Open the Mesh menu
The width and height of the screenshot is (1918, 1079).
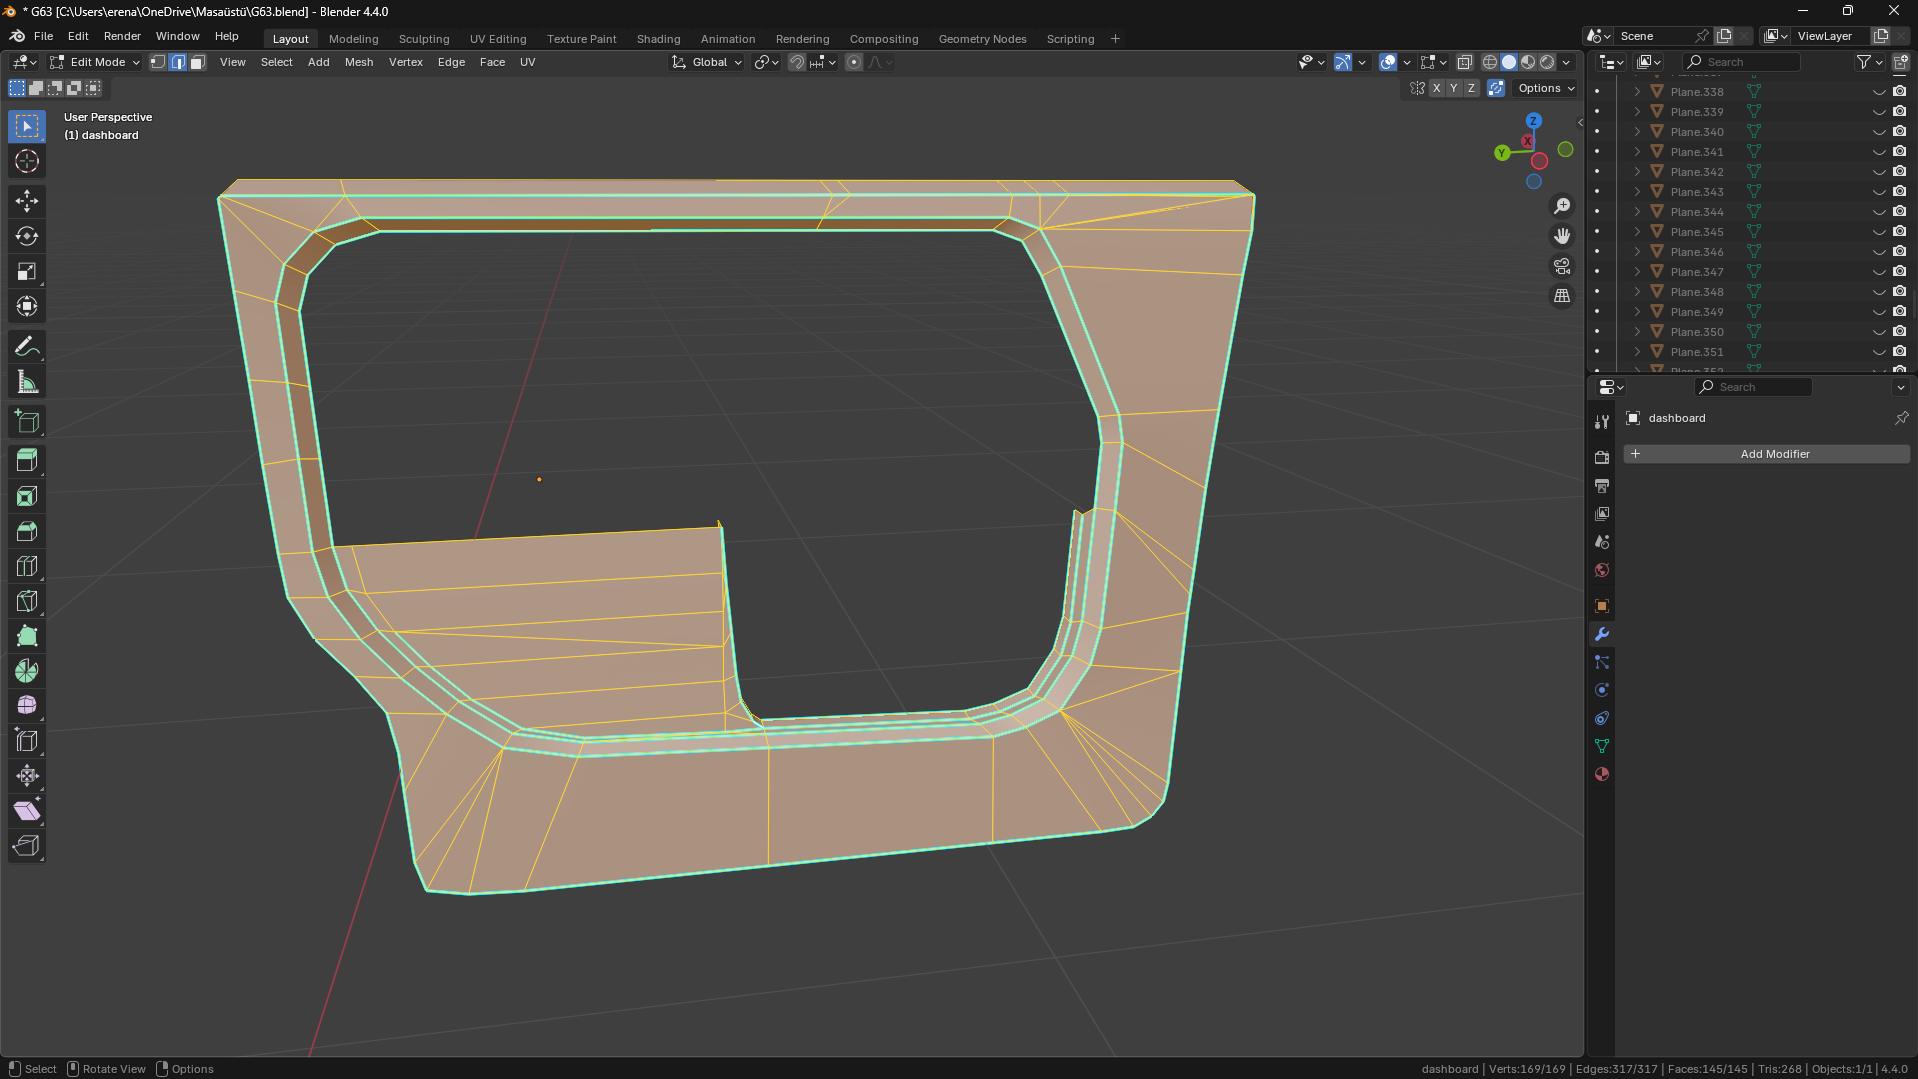[358, 62]
